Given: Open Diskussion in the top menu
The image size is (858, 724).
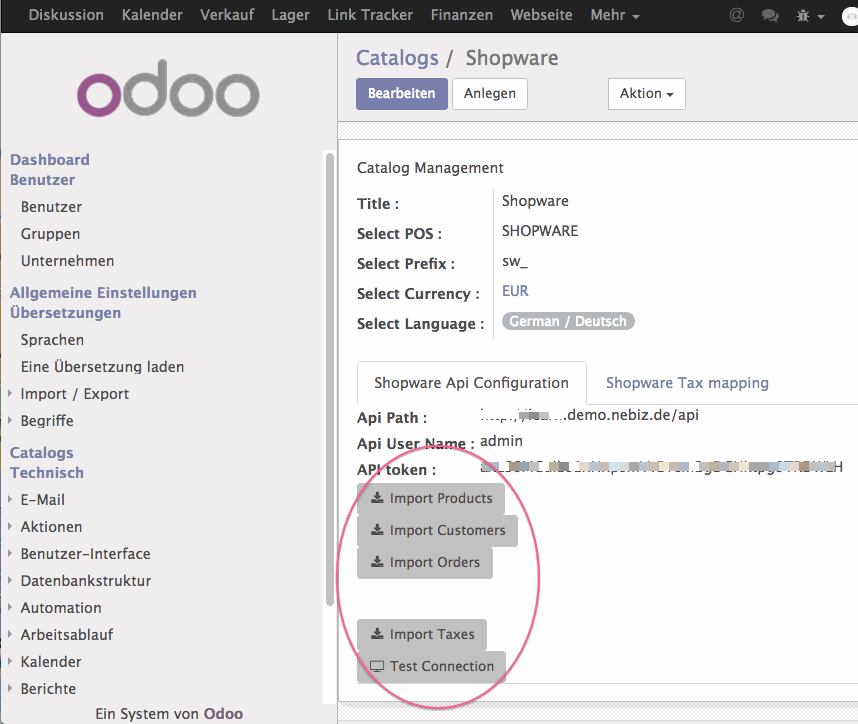Looking at the screenshot, I should click(66, 15).
